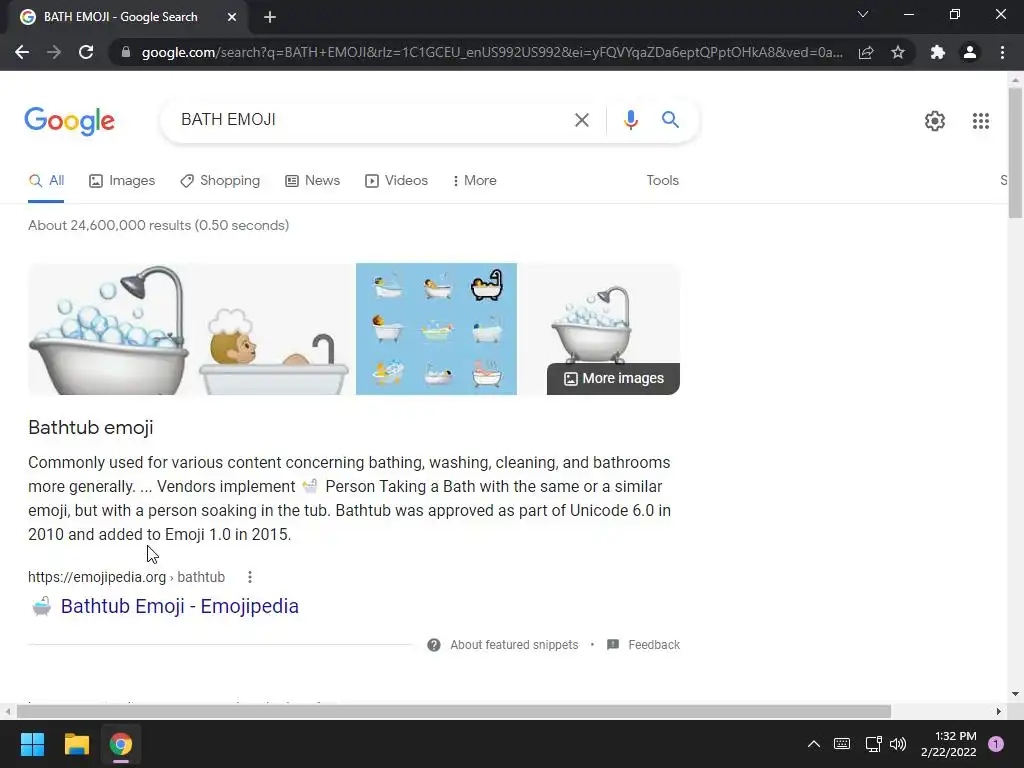1024x768 pixels.
Task: Click the Bathtub emoji heading
Action: (x=91, y=428)
